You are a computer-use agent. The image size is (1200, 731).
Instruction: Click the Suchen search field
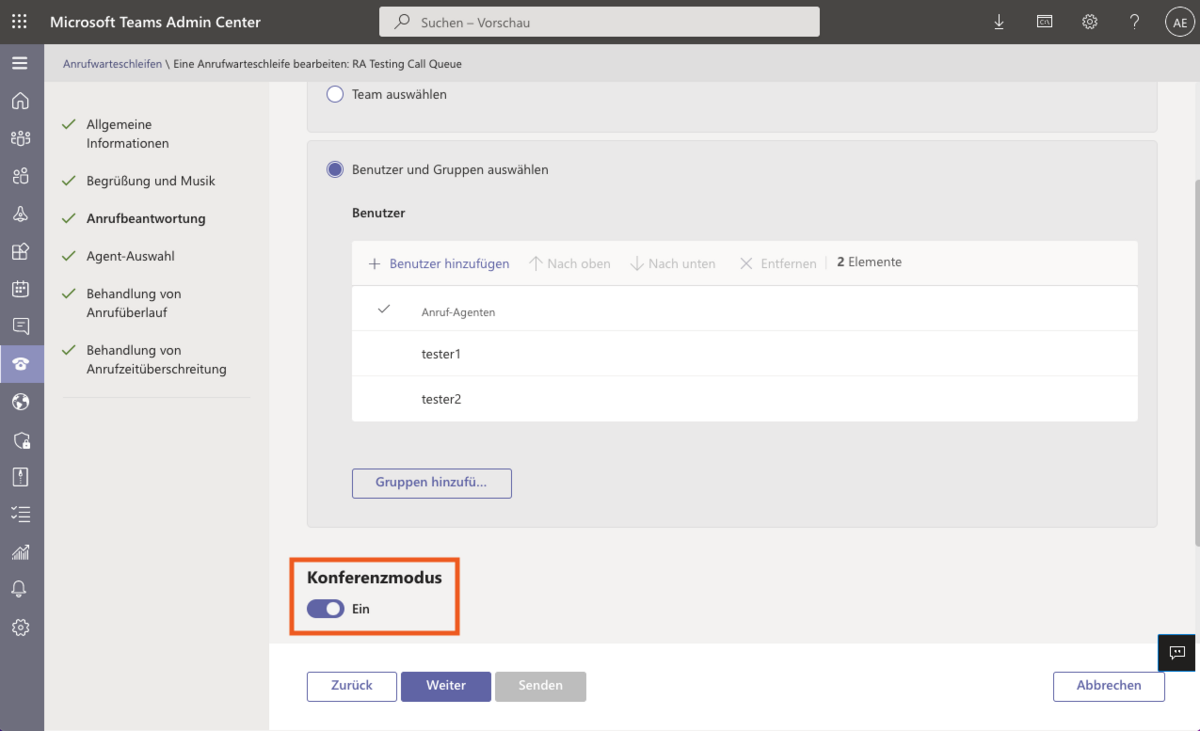coord(600,22)
